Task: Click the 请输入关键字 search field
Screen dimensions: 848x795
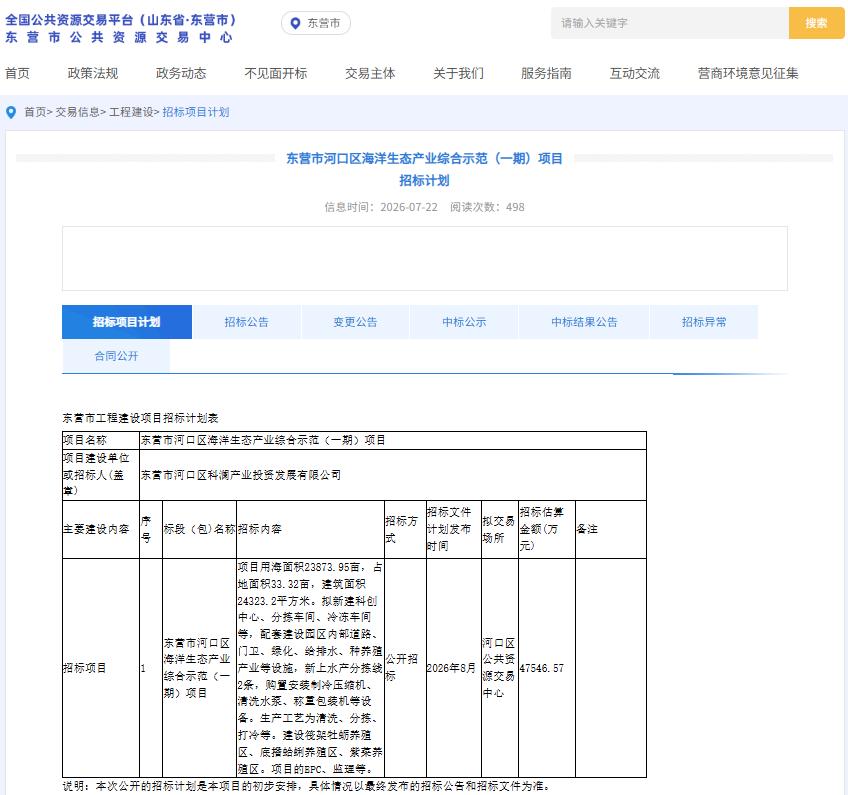Action: tap(670, 23)
